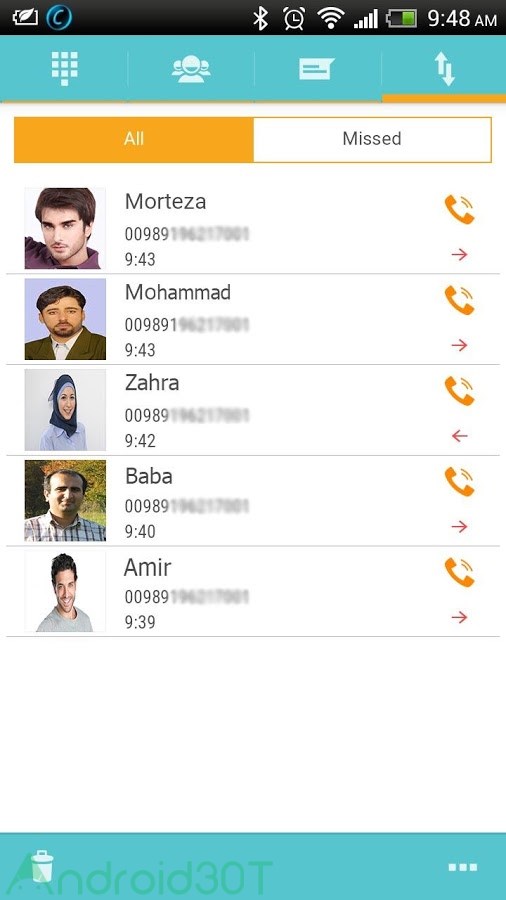Dial Baba via the phone icon

pyautogui.click(x=460, y=481)
